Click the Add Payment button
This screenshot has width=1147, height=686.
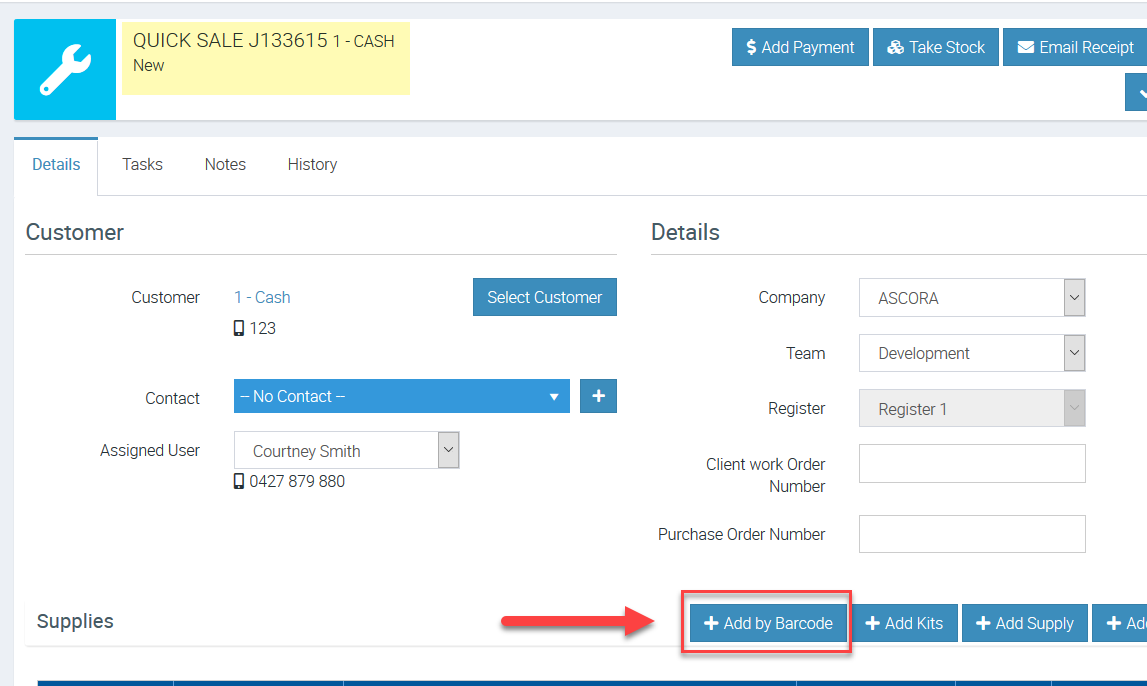pyautogui.click(x=800, y=47)
